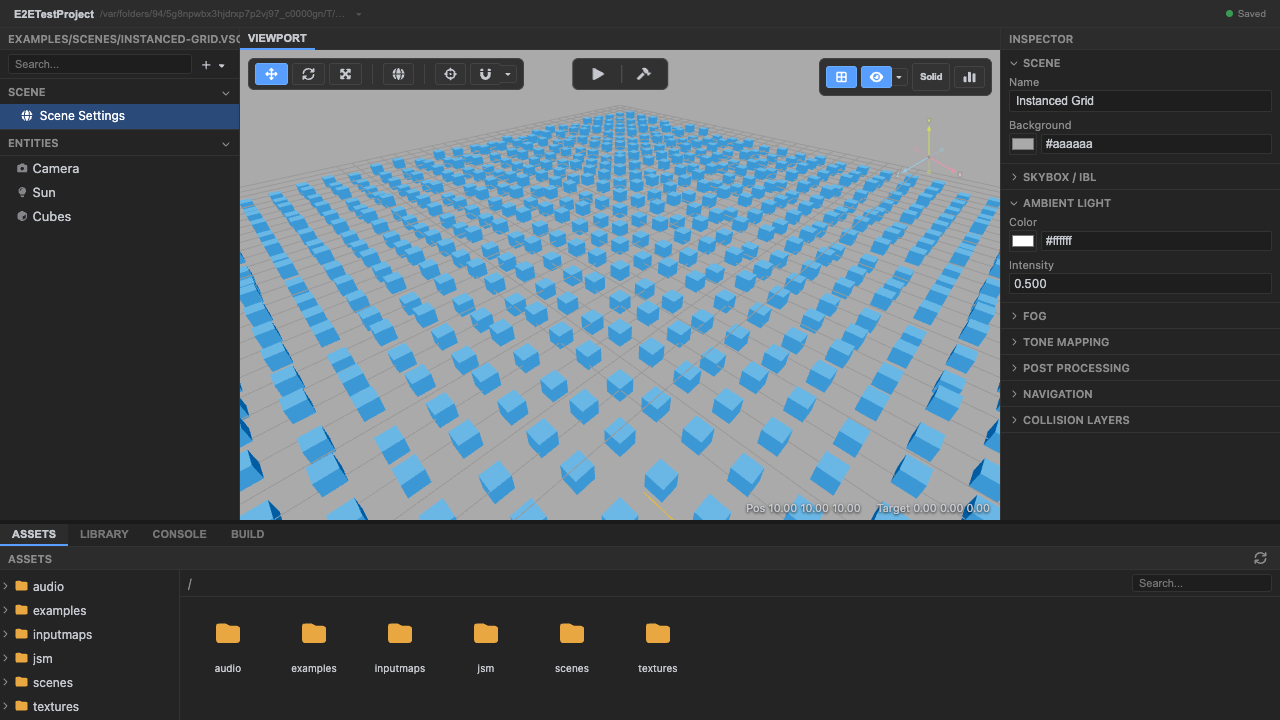Select the Rotate tool
This screenshot has width=1280, height=720.
(308, 74)
